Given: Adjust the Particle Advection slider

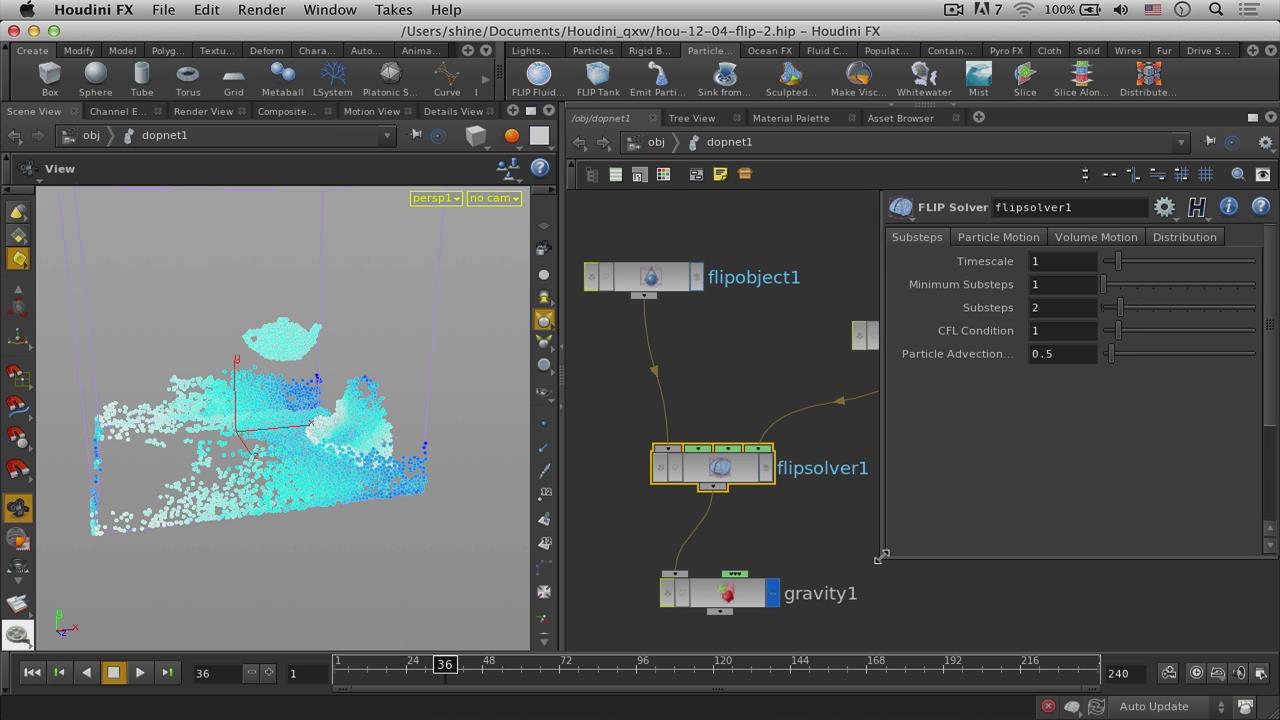Looking at the screenshot, I should [x=1180, y=353].
